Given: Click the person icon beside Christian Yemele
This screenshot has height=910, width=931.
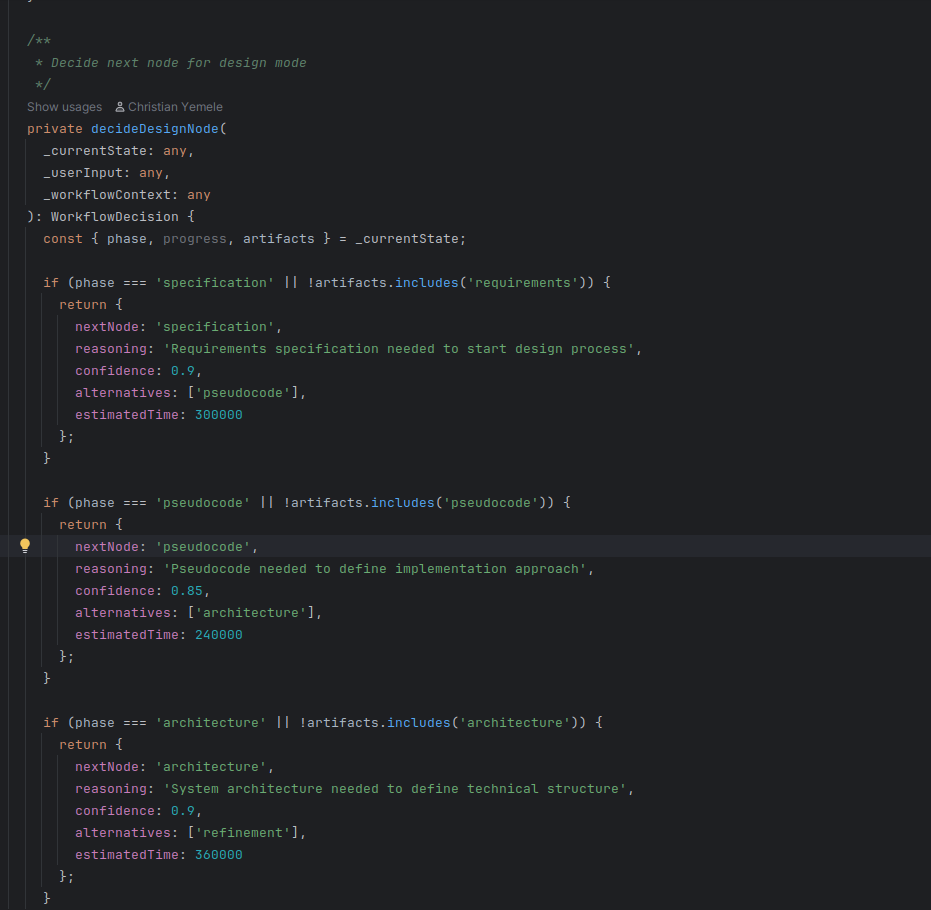Looking at the screenshot, I should (120, 107).
